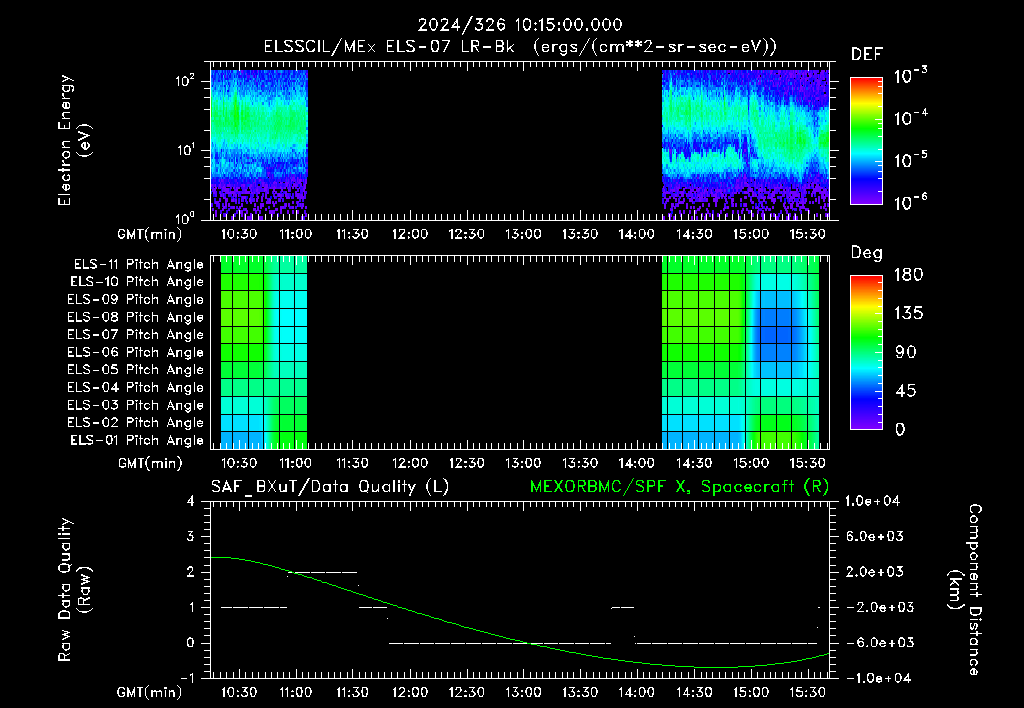Image resolution: width=1024 pixels, height=708 pixels.
Task: Select the ELS-08 Pitch Angle row label
Action: pos(136,317)
